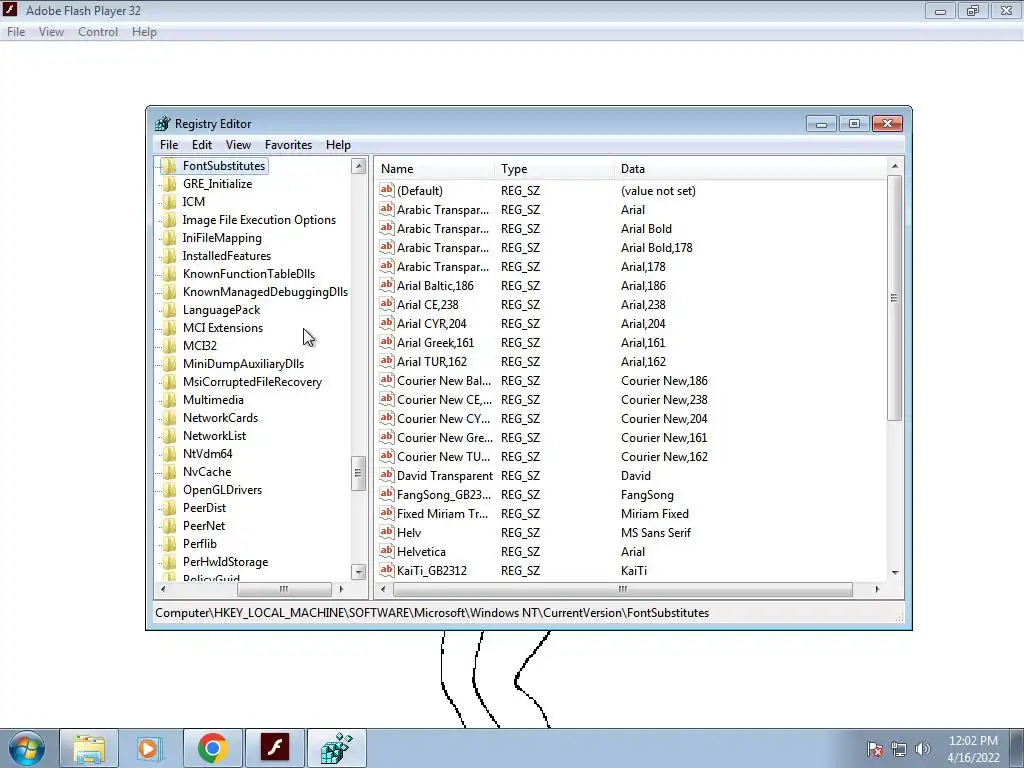Click the folder icon beside NetworkCards
The image size is (1024, 768).
(169, 417)
